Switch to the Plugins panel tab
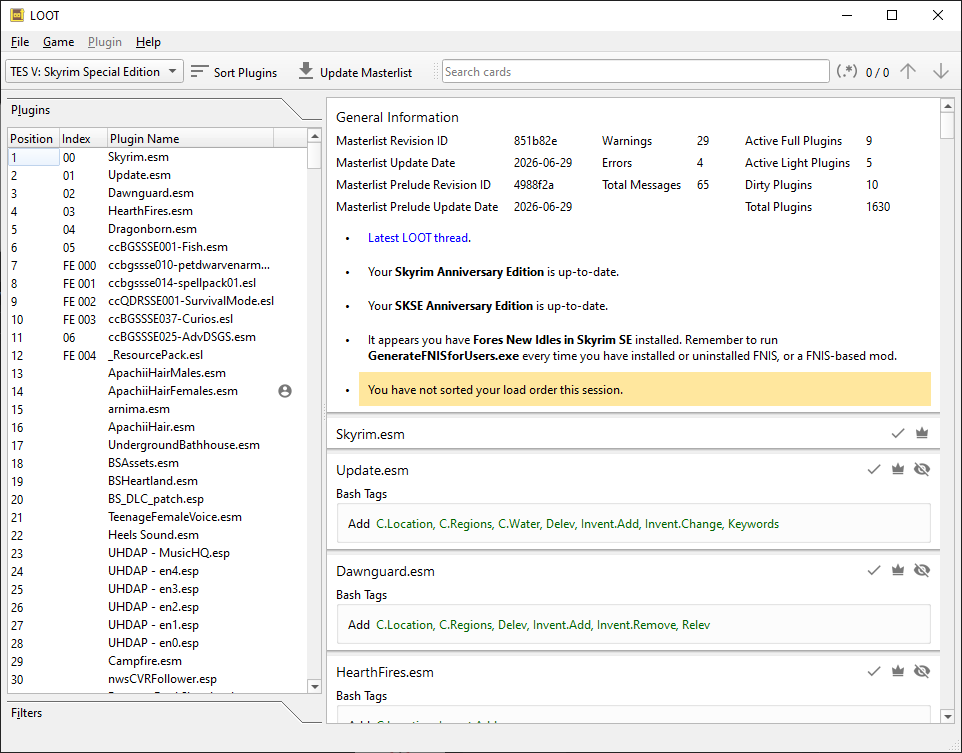 (31, 110)
